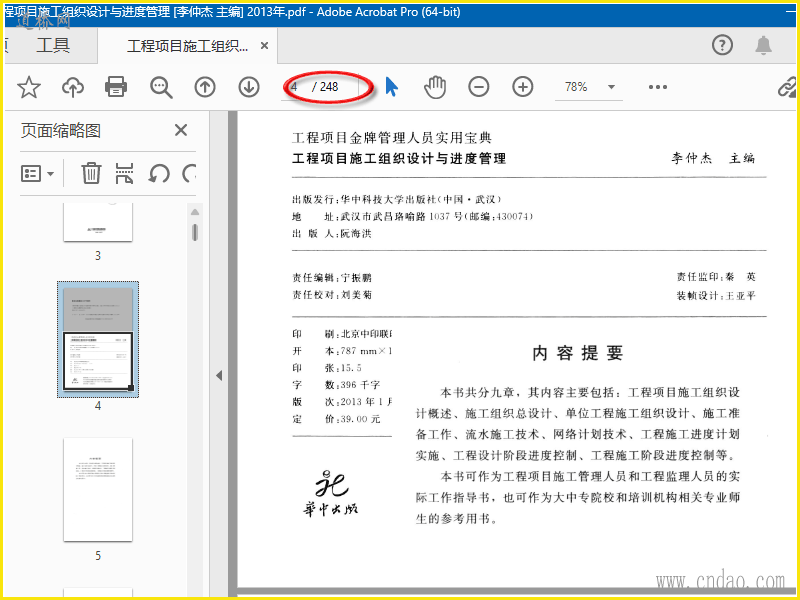Open thumbnail options dropdown menu
This screenshot has height=600, width=800.
[37, 173]
